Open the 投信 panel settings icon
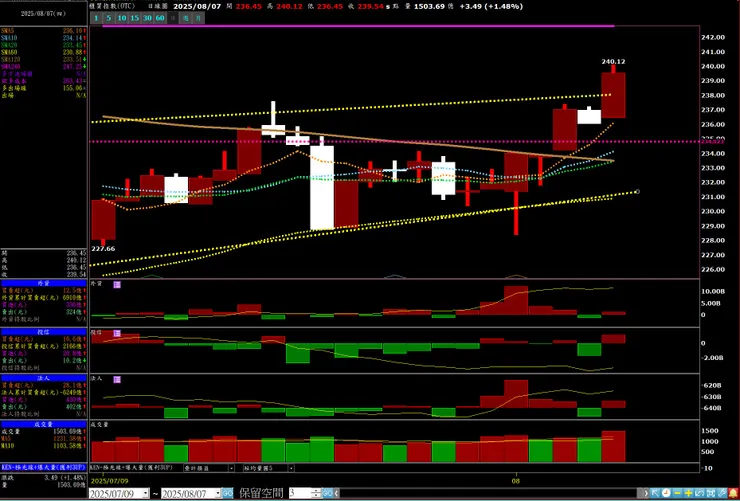This screenshot has height=501, width=740. pyautogui.click(x=117, y=333)
